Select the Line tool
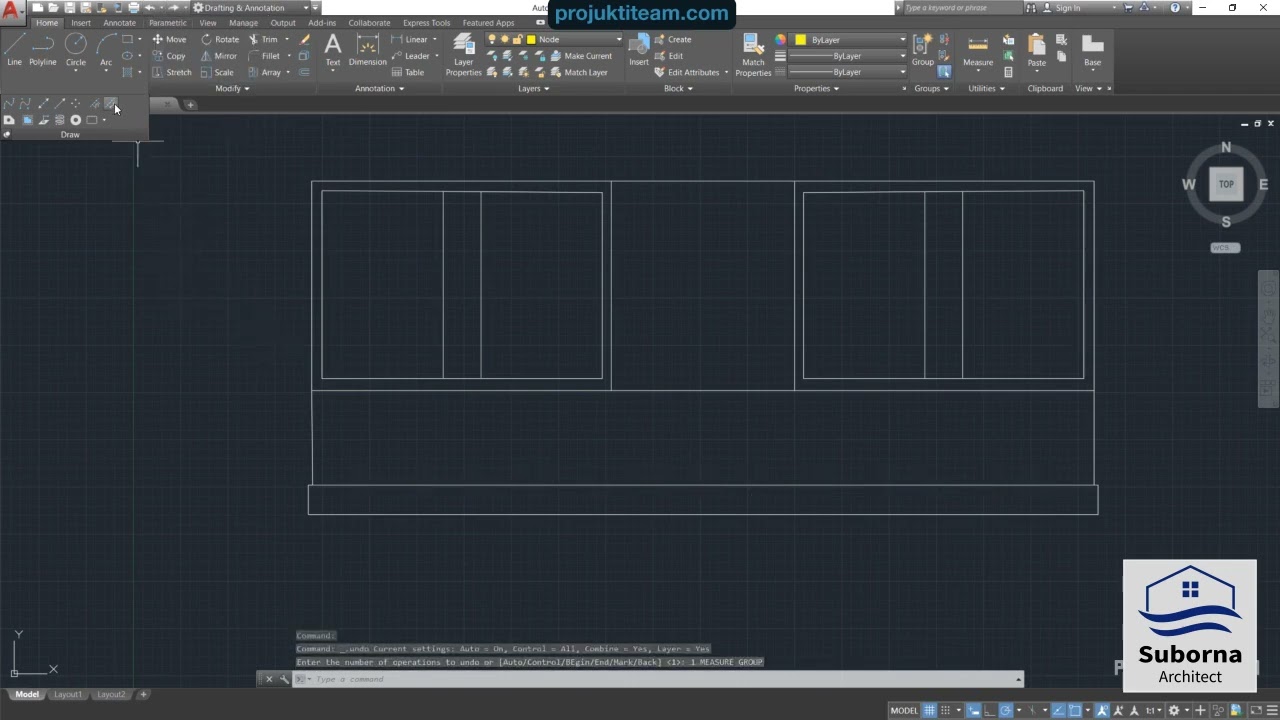The width and height of the screenshot is (1280, 720). click(x=14, y=50)
